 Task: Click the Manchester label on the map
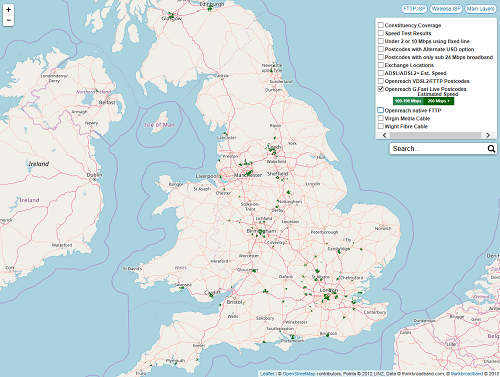pos(248,175)
